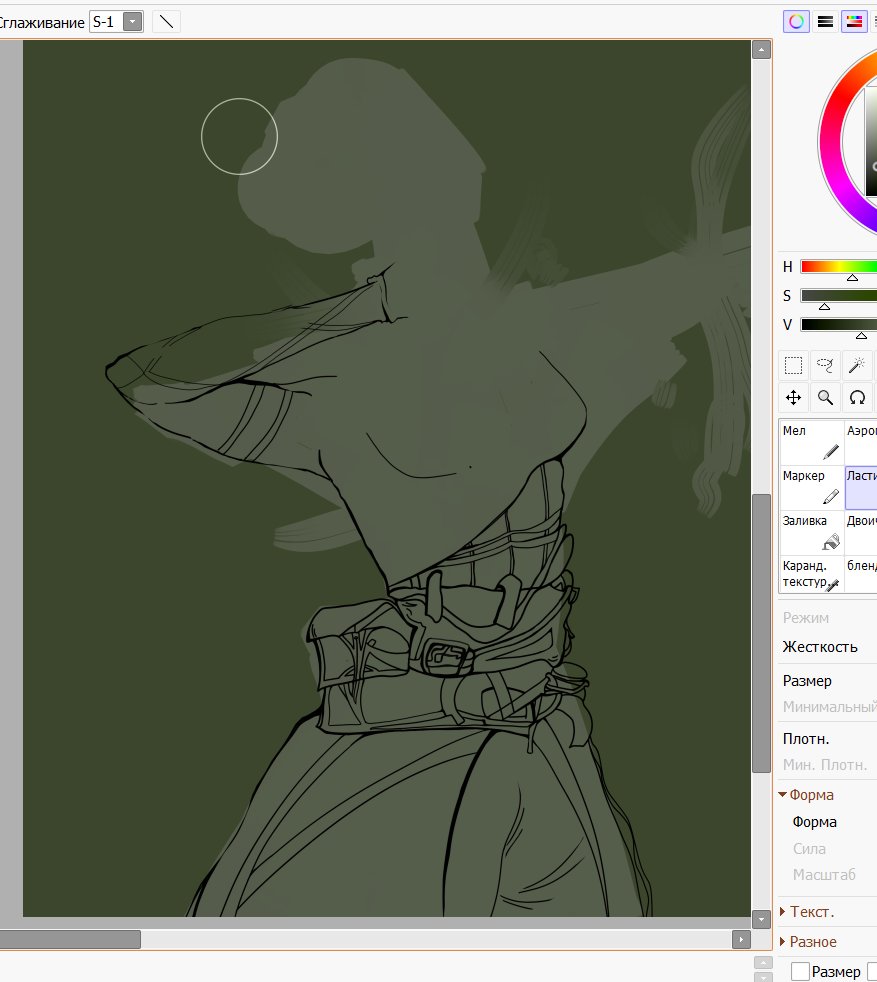Click the Жесткость setting label
Viewport: 877px width, 982px height.
pyautogui.click(x=820, y=647)
